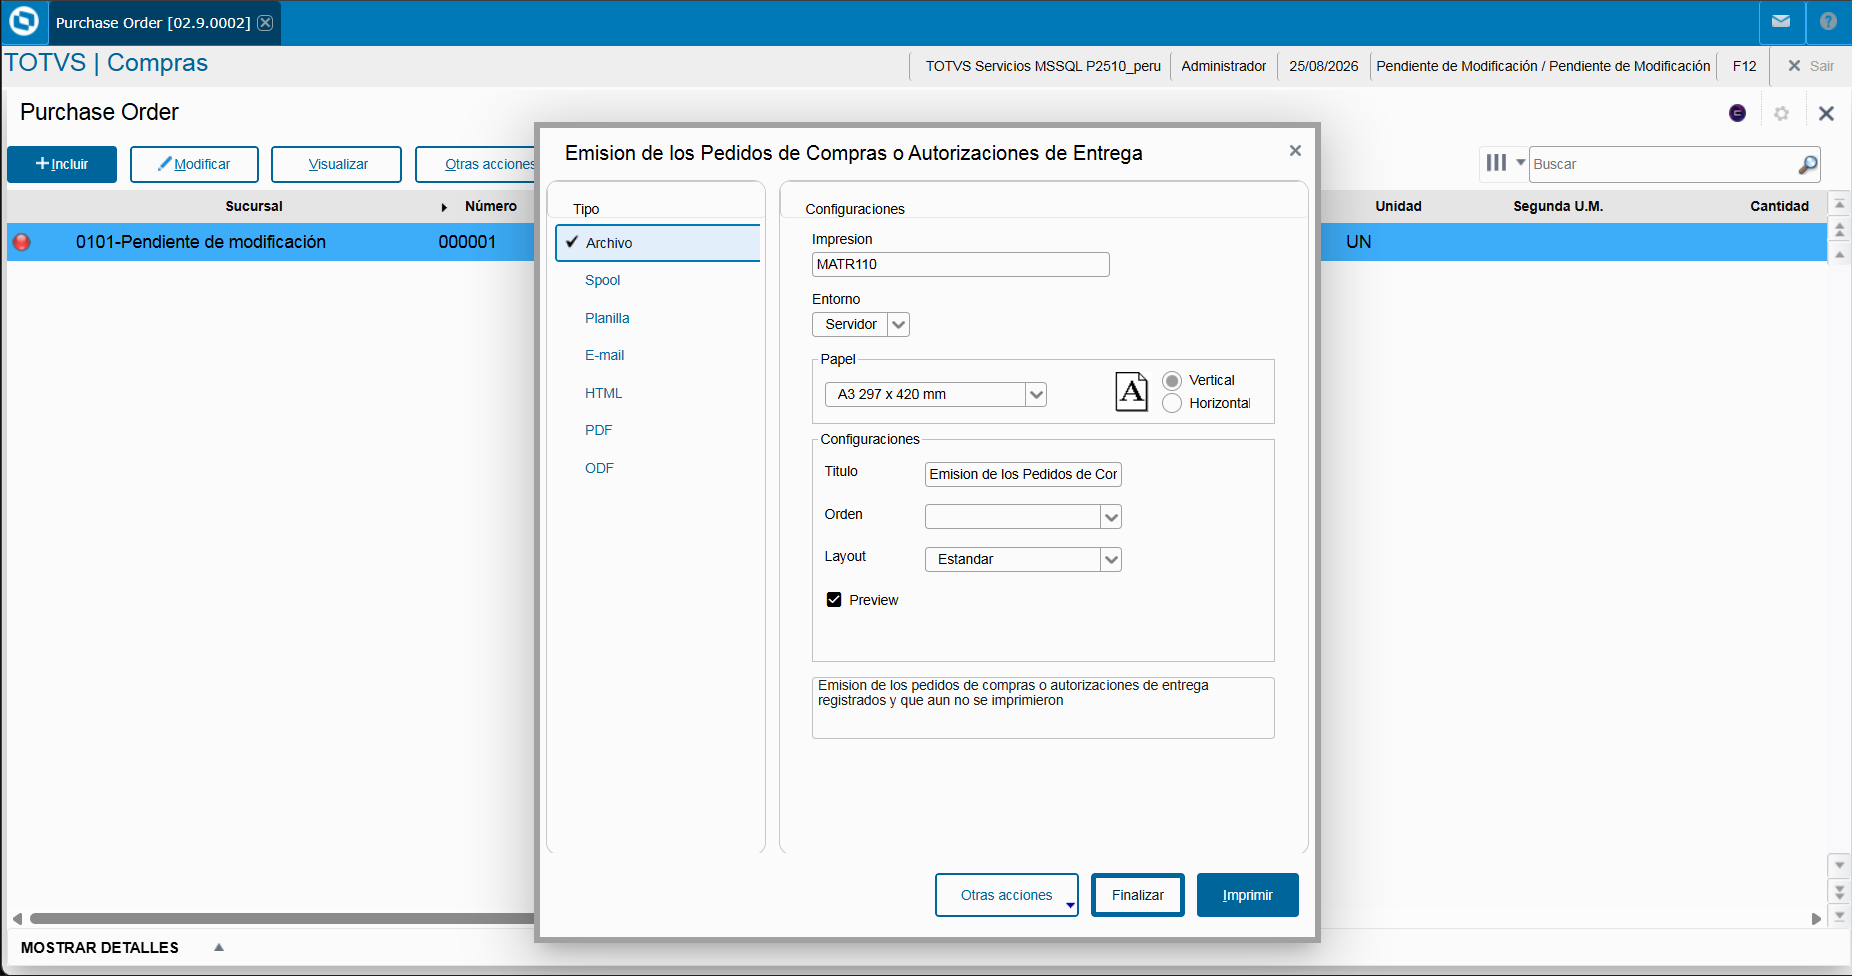
Task: Click the F12 key indicator
Action: point(1744,66)
